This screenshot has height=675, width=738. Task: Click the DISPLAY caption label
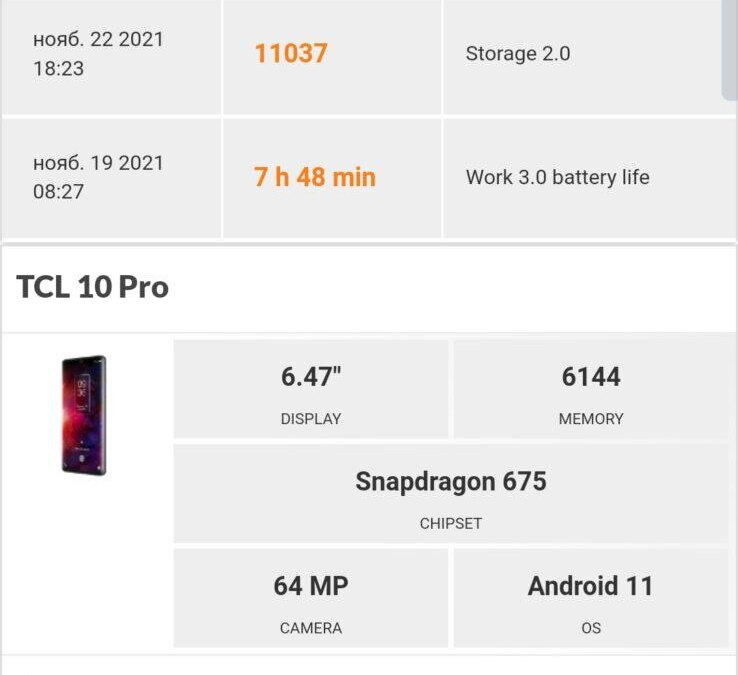[311, 419]
